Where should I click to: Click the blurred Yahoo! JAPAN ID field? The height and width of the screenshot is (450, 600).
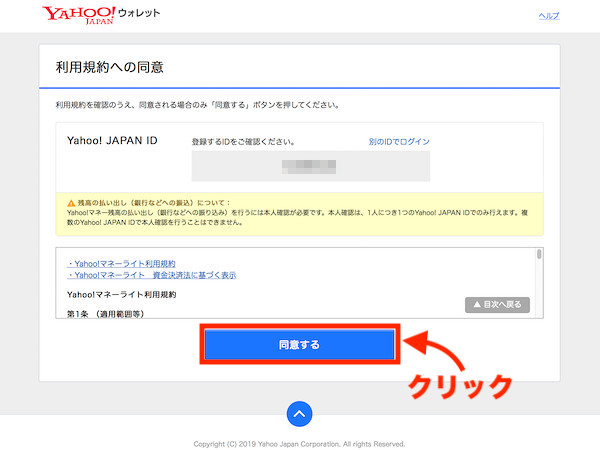pyautogui.click(x=311, y=166)
